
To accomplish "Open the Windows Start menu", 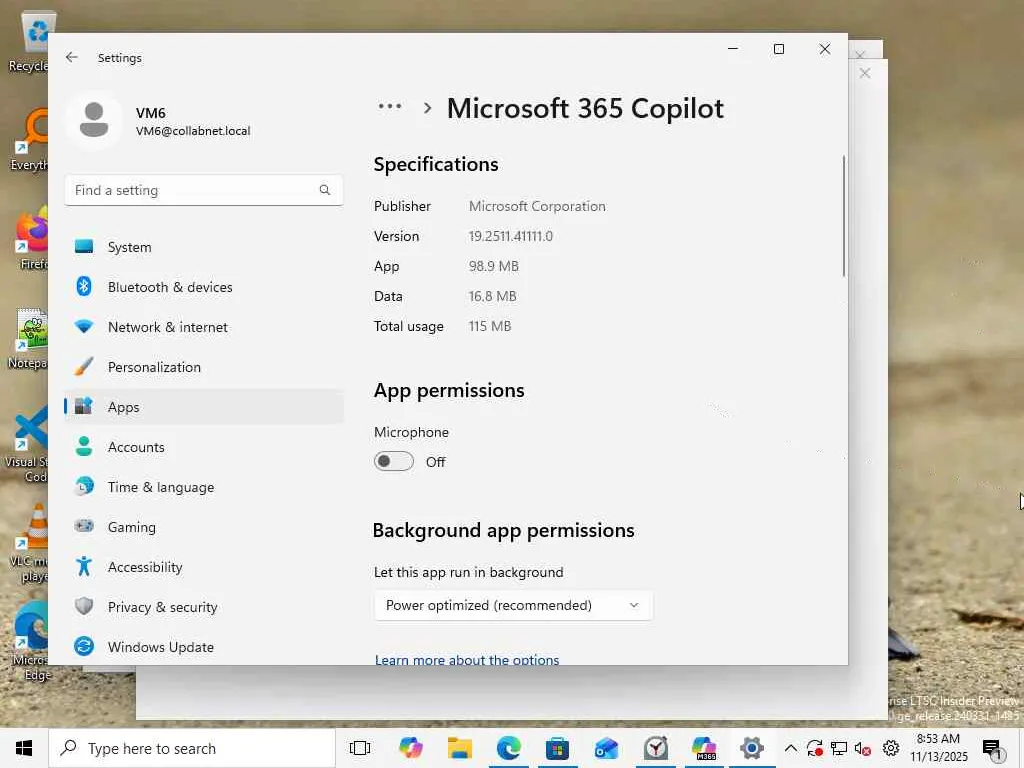I will coord(24,748).
